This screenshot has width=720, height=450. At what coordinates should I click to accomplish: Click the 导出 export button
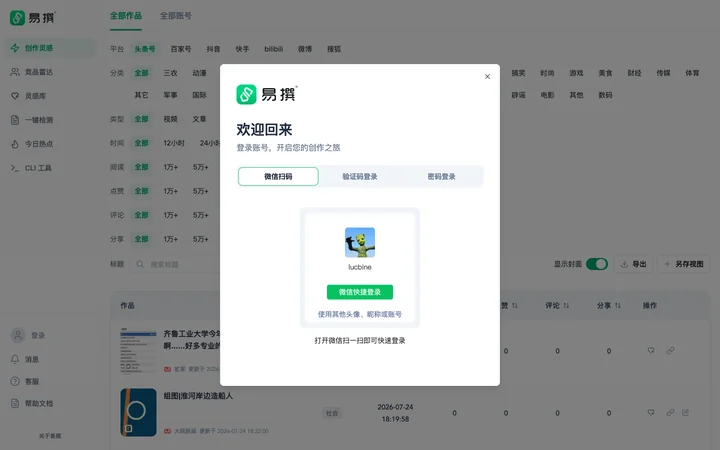click(x=633, y=264)
